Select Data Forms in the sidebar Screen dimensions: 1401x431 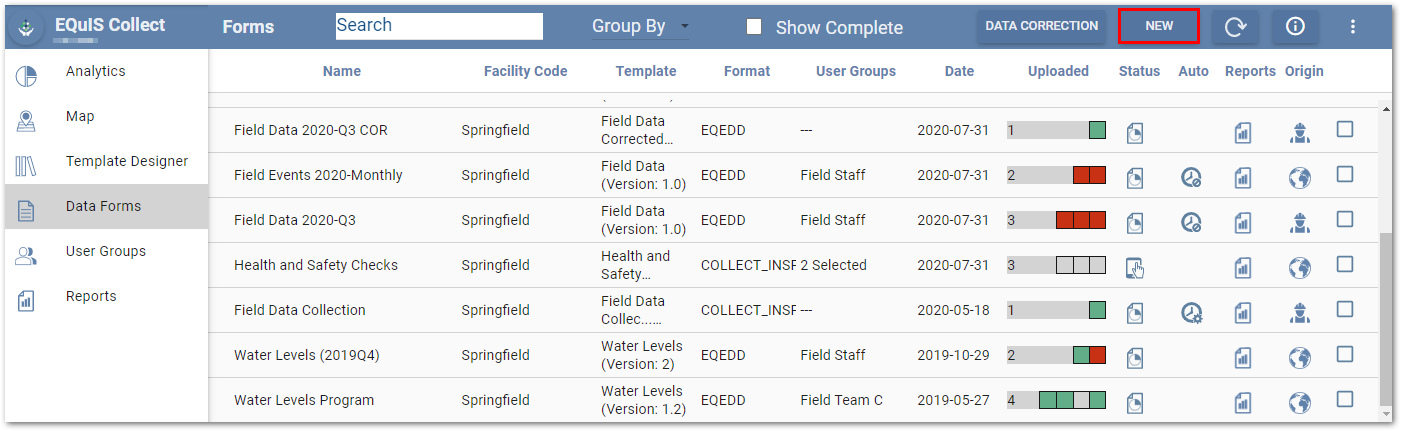pos(106,207)
